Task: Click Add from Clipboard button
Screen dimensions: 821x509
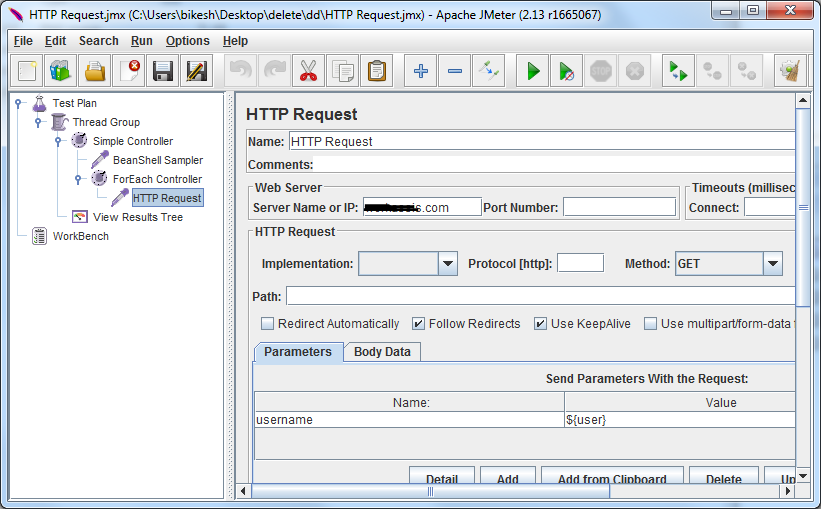Action: pos(612,475)
